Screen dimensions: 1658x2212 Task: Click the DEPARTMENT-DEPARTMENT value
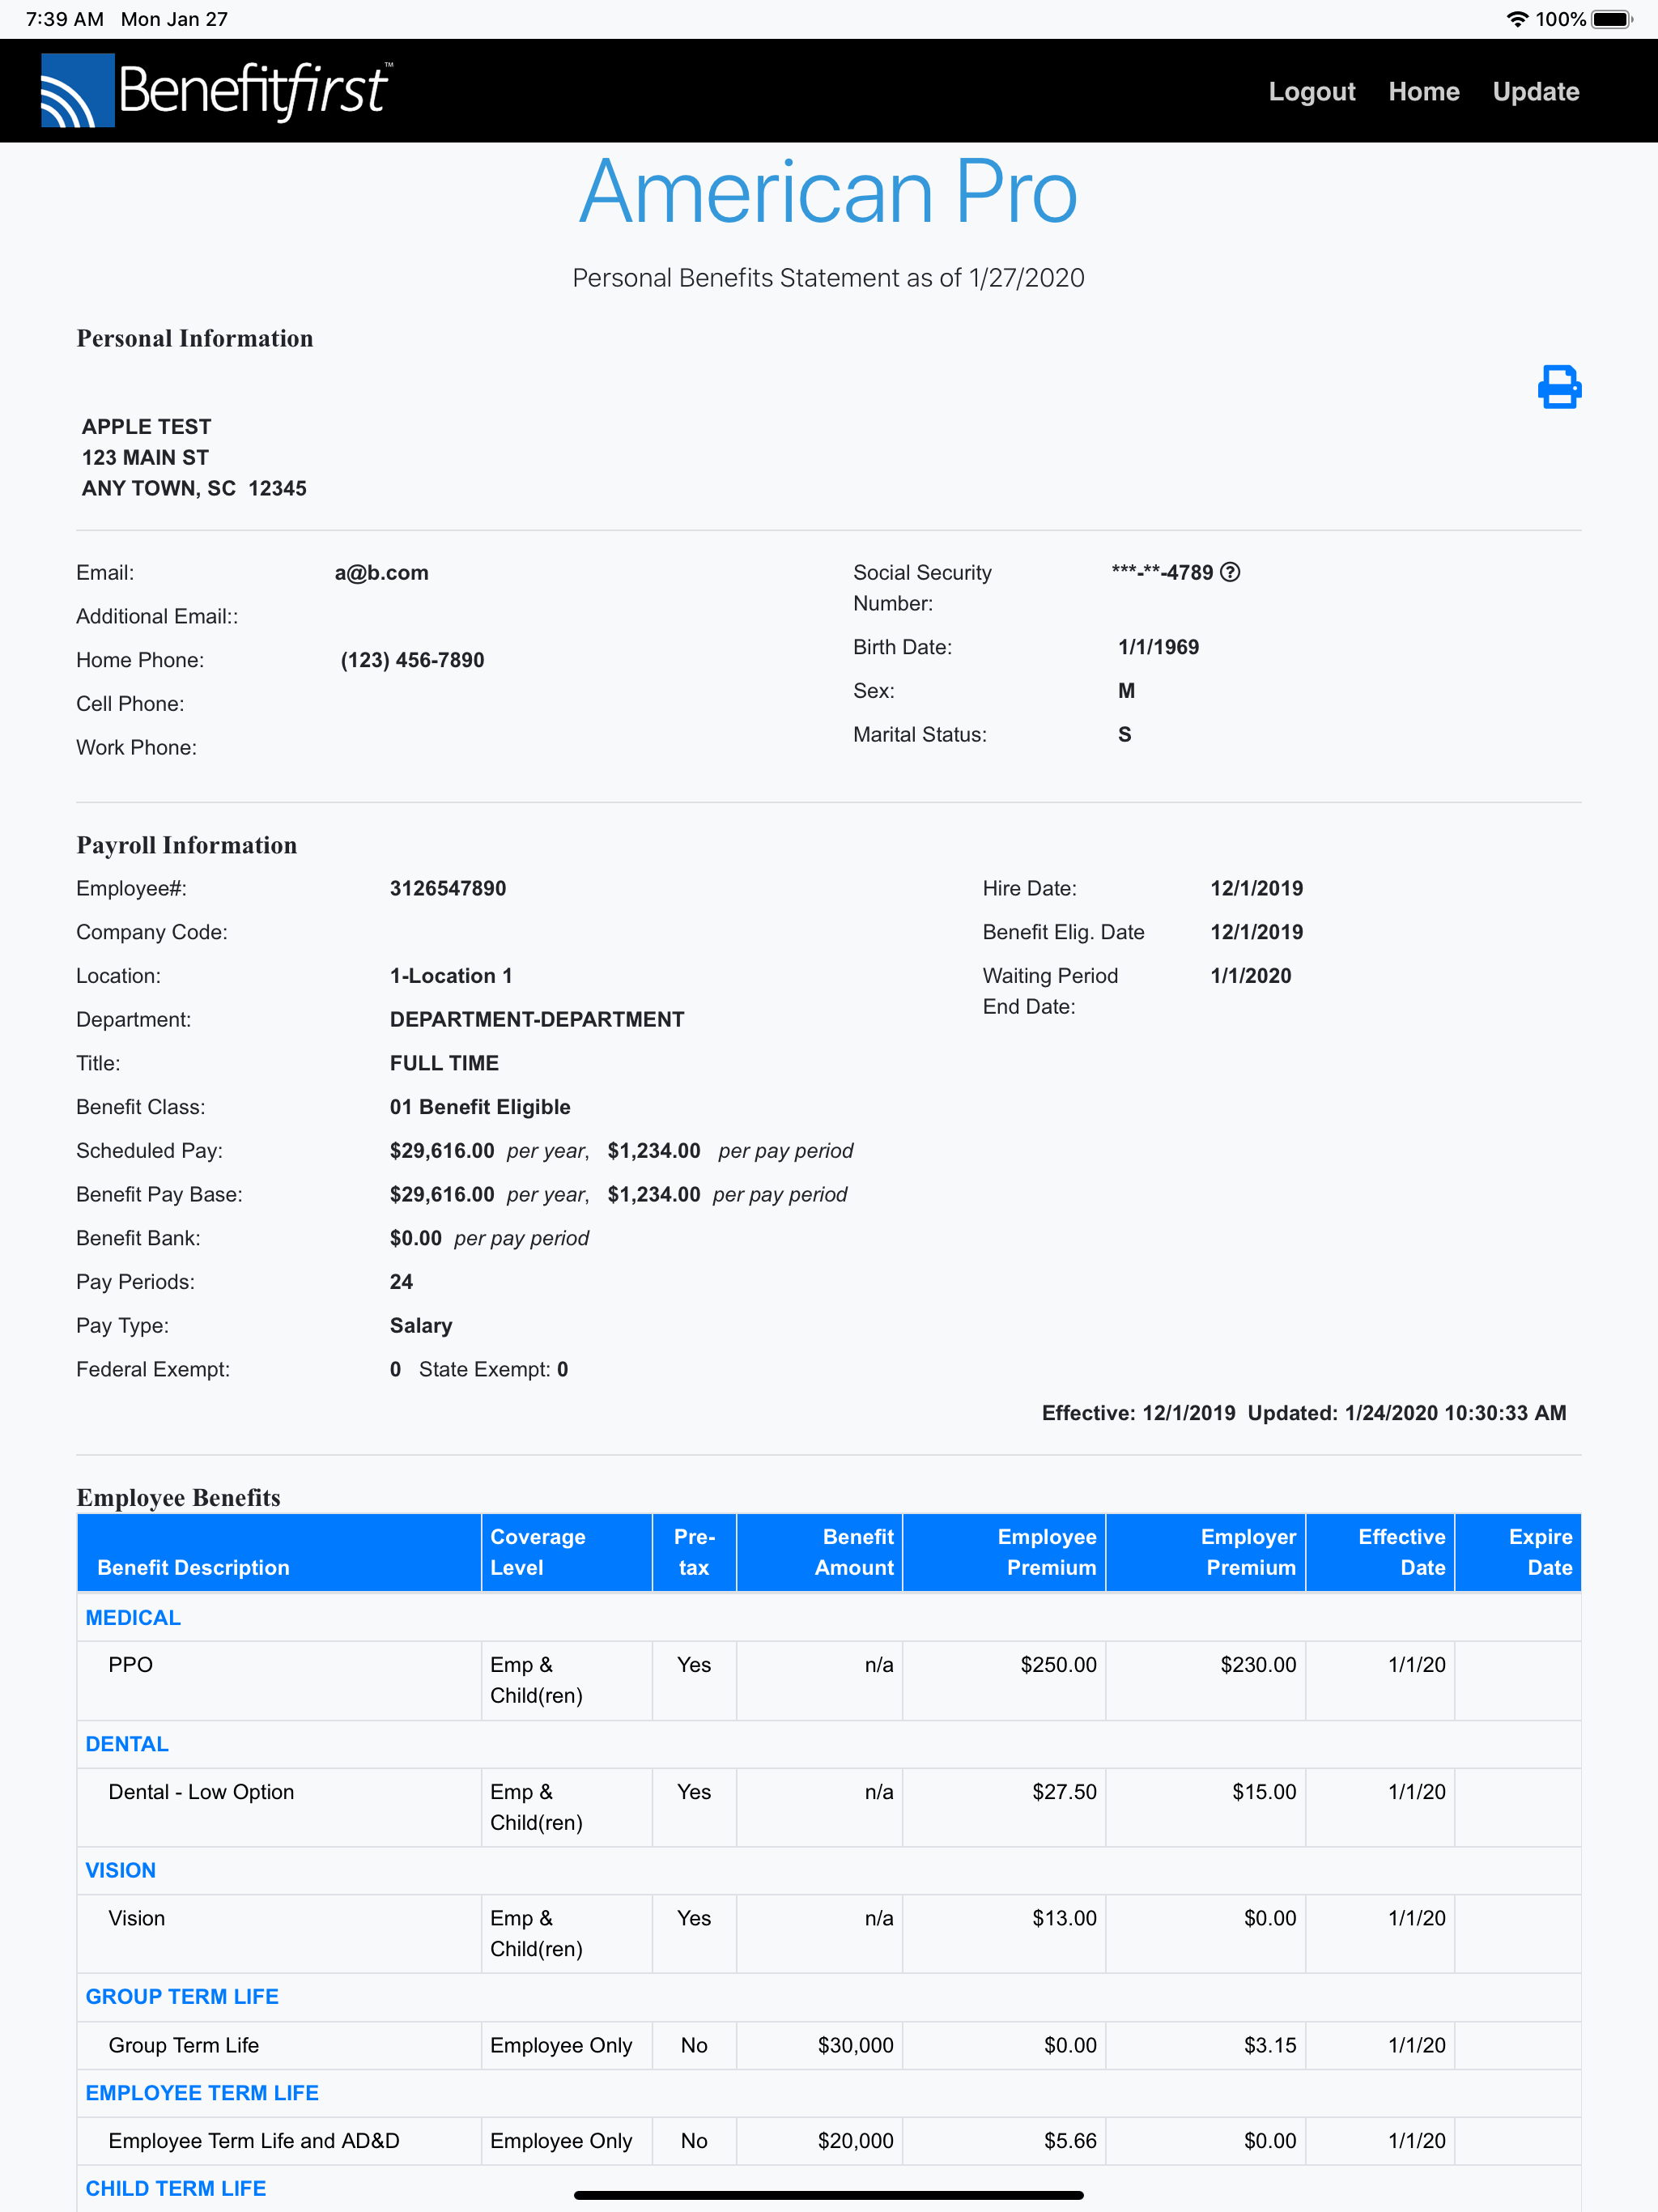pyautogui.click(x=537, y=1019)
